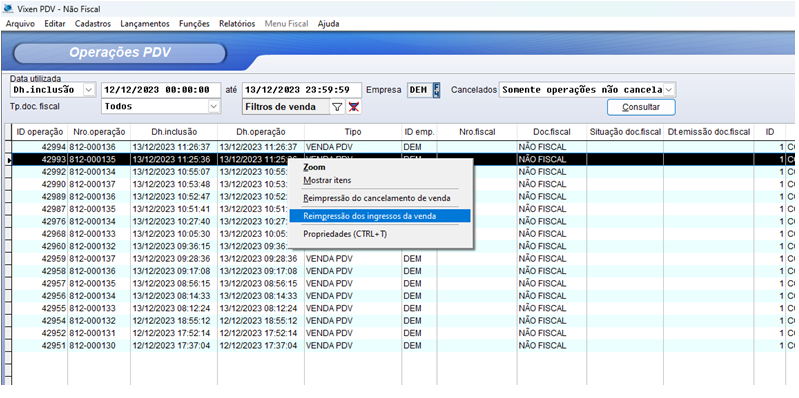Click the end date field 13/12/2023 23:59:59
This screenshot has height=398, width=799.
[x=302, y=90]
